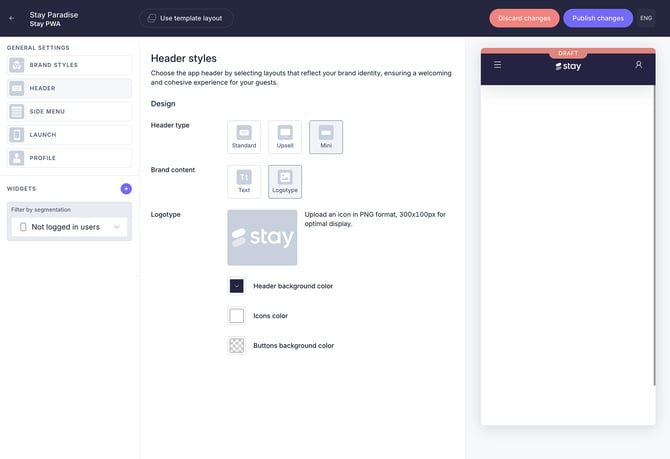Image resolution: width=670 pixels, height=459 pixels.
Task: Click the Brand Styles icon in sidebar
Action: (17, 65)
